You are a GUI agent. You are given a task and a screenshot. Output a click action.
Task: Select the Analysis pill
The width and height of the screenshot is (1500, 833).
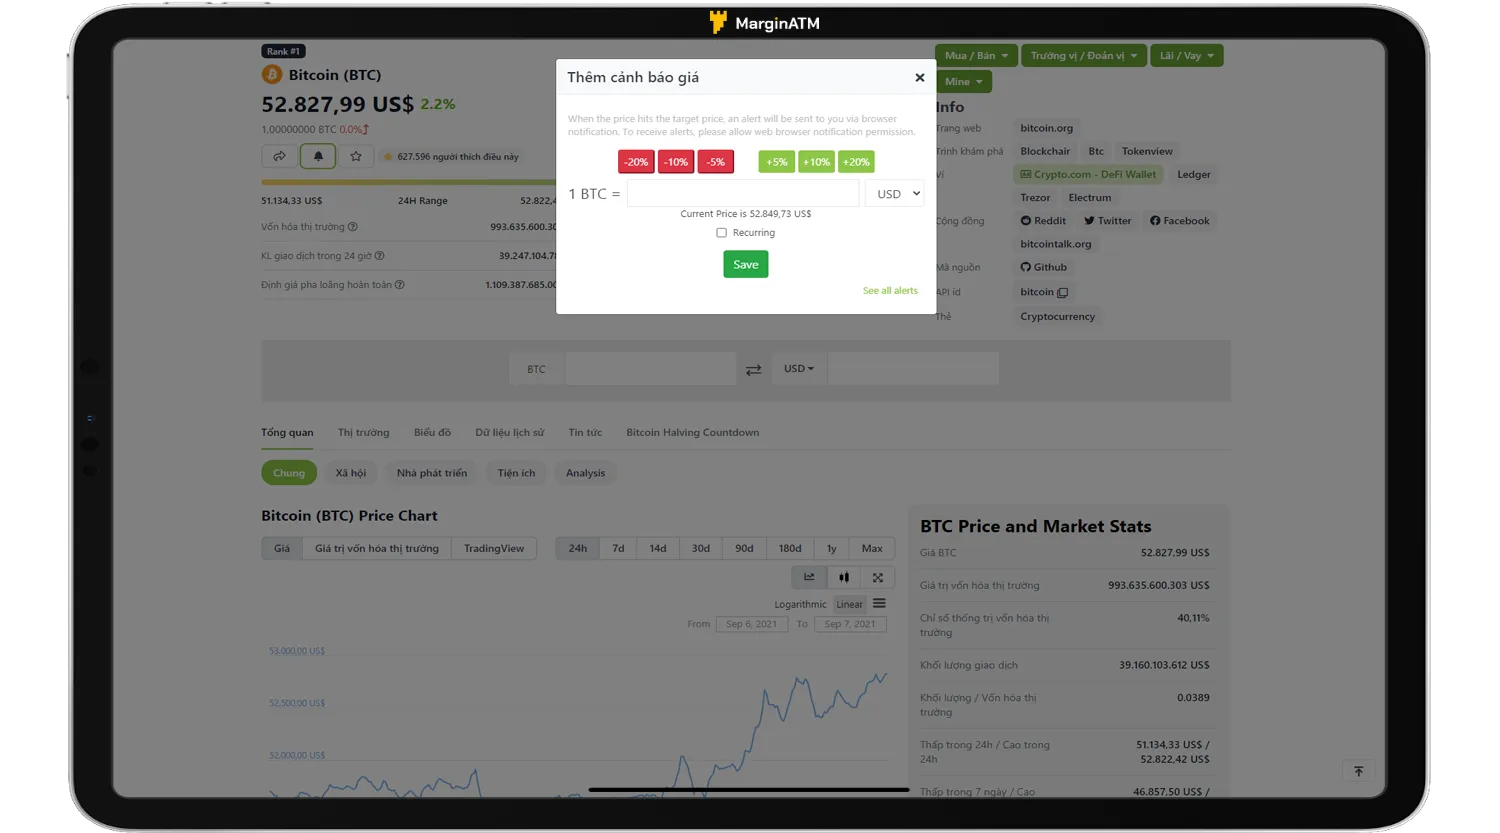(x=585, y=473)
